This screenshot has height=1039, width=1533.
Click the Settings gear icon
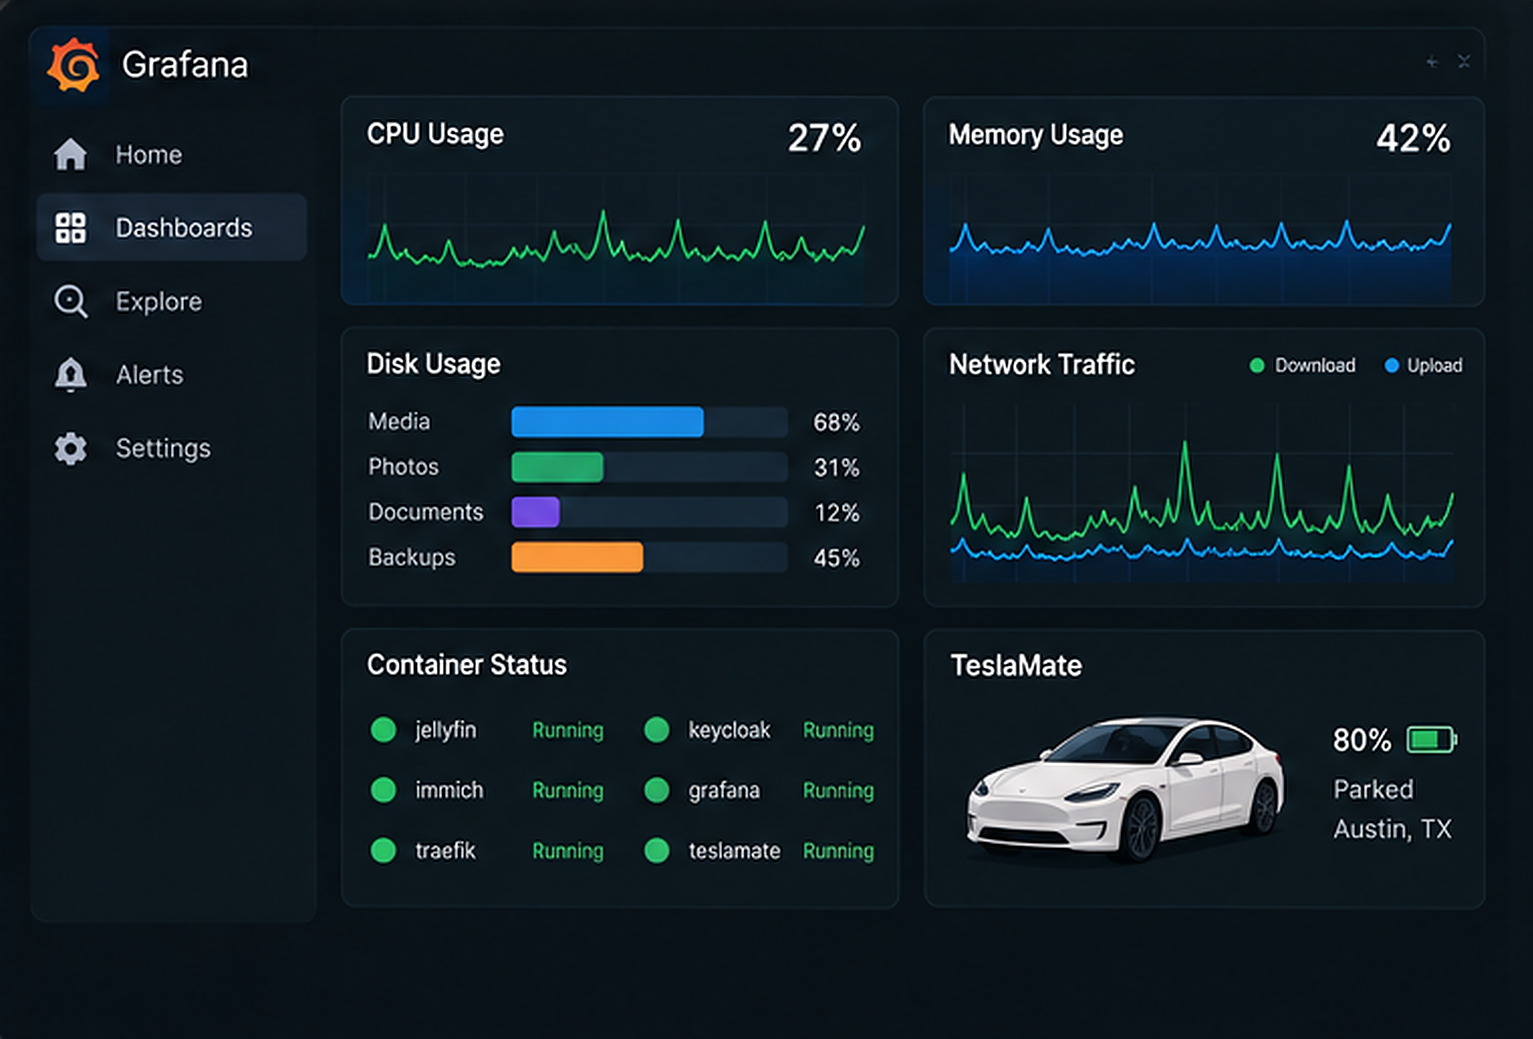tap(70, 448)
